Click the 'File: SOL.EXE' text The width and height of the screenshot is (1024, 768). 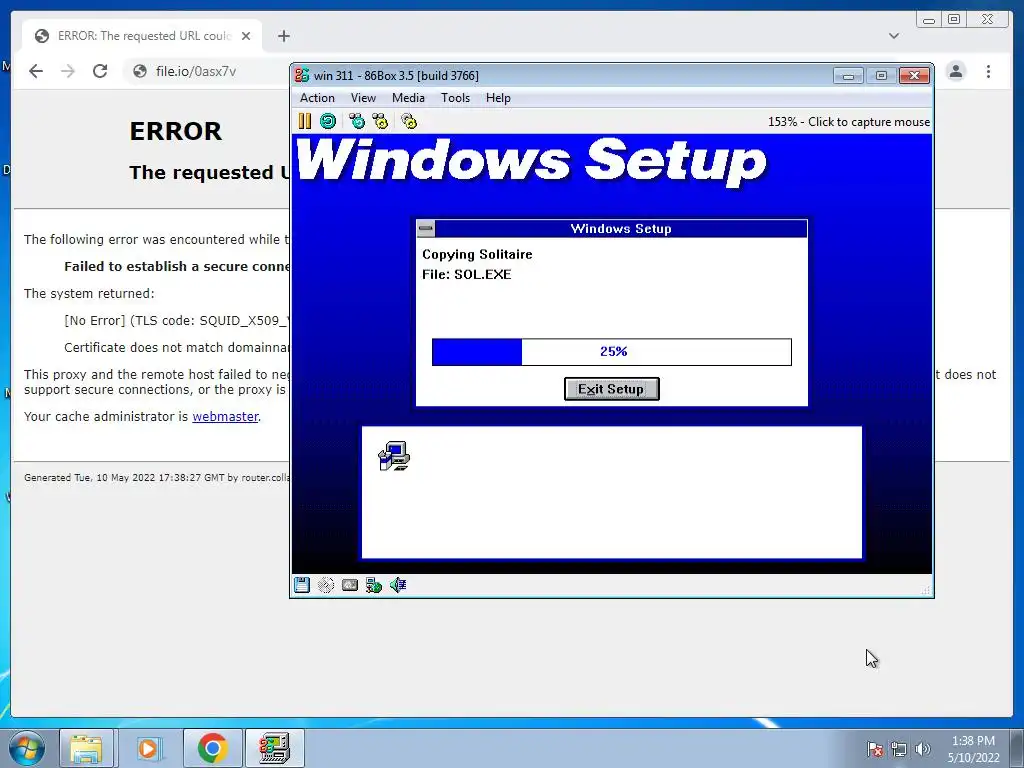point(466,274)
